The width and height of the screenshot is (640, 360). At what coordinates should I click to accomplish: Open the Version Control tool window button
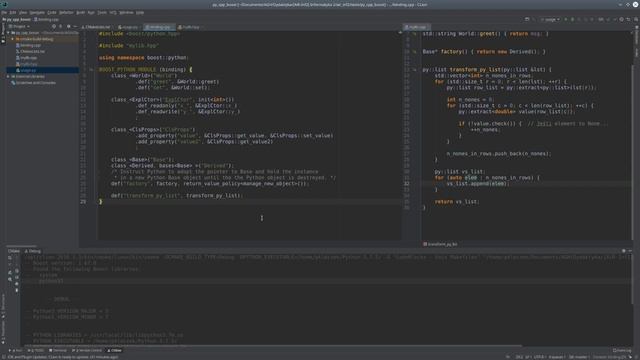click(87, 351)
